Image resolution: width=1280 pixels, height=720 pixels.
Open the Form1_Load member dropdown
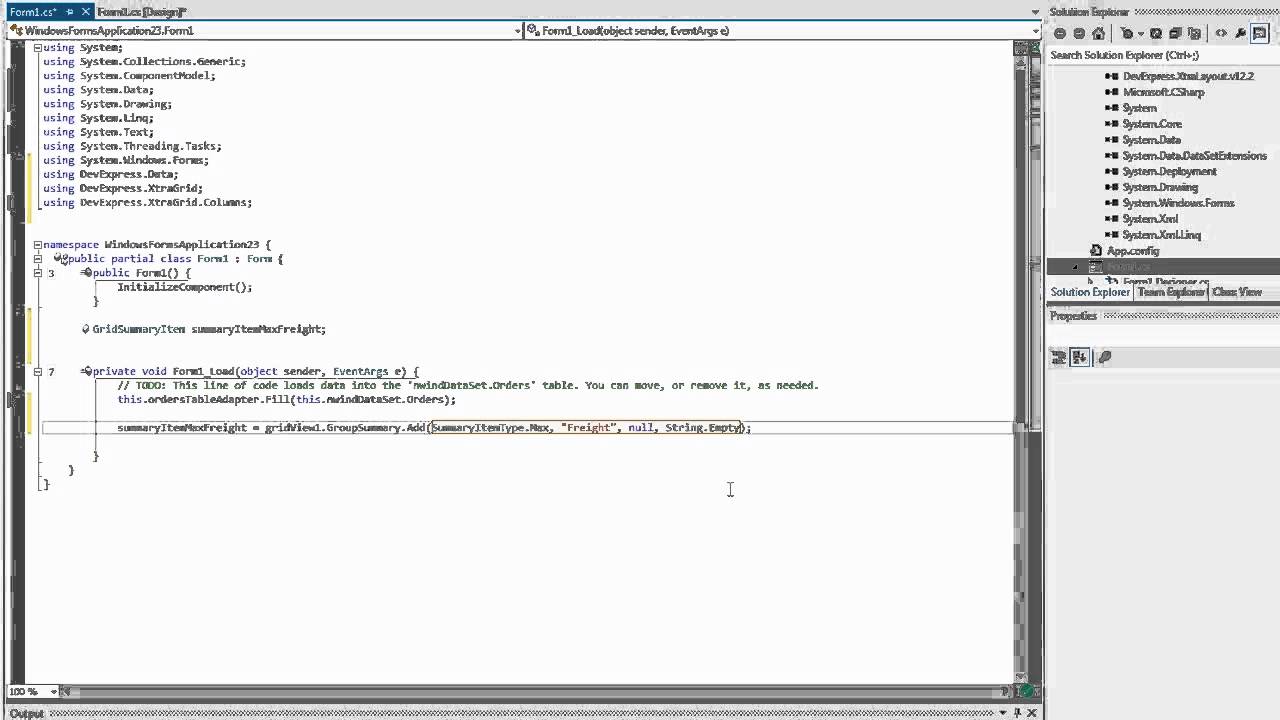coord(1035,31)
